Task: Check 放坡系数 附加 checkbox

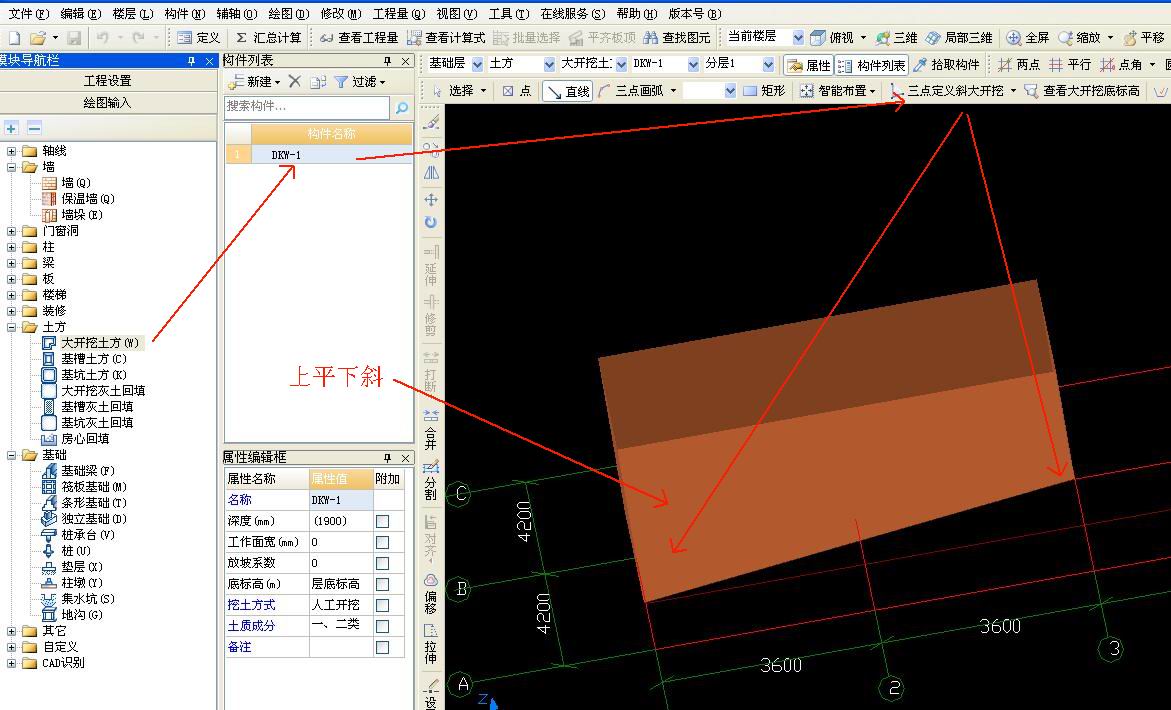Action: pyautogui.click(x=382, y=563)
